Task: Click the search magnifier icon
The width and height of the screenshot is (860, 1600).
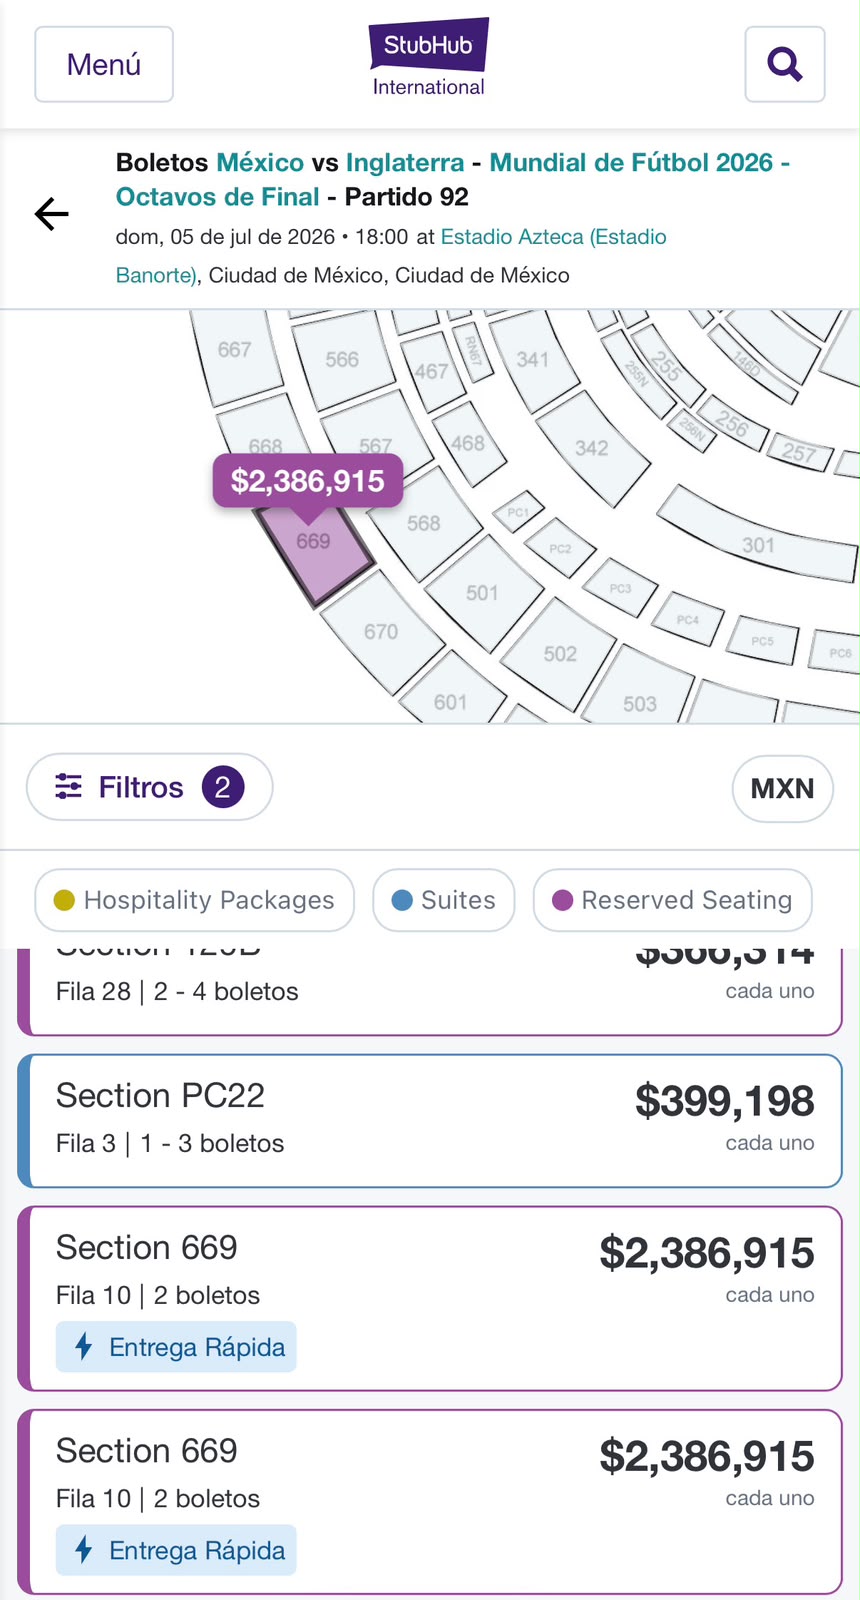Action: coord(785,64)
